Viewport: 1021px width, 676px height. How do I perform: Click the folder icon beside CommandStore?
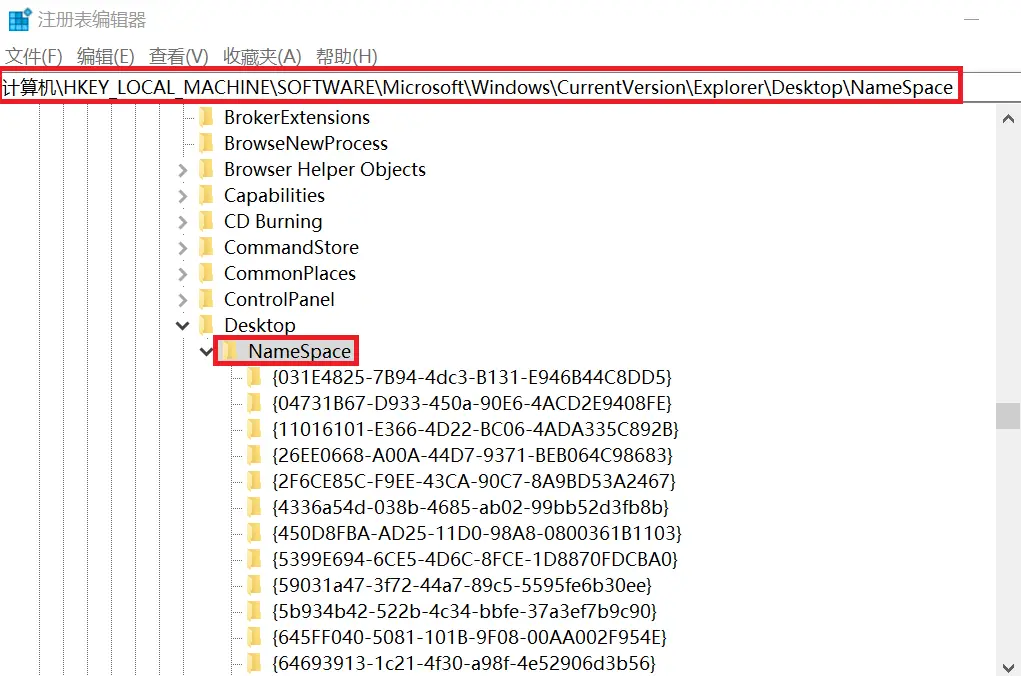tap(207, 247)
